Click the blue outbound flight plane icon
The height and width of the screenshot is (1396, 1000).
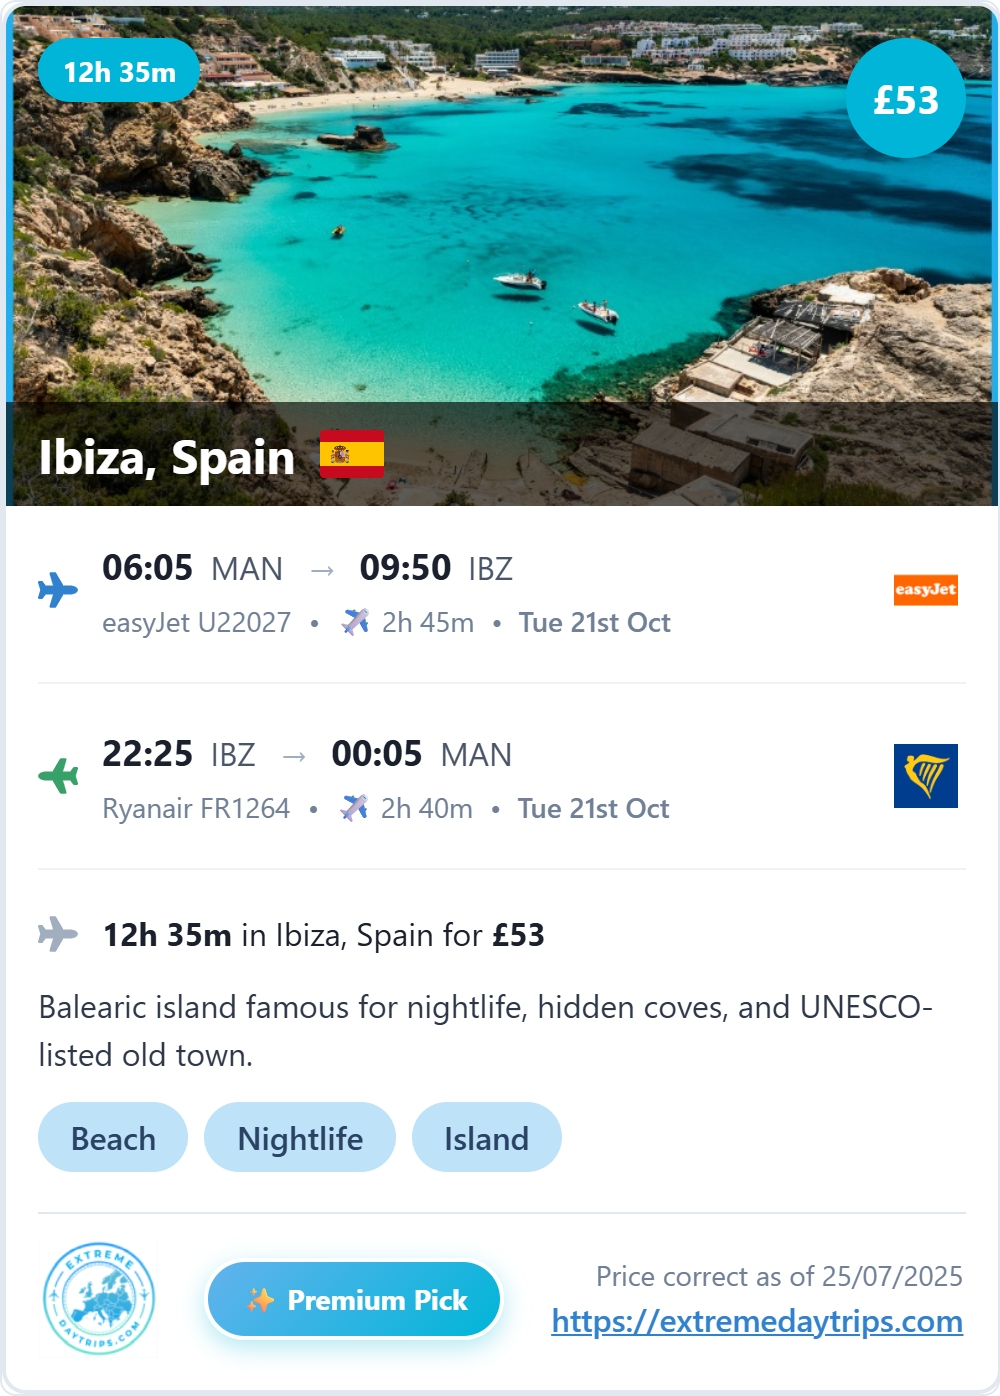(58, 590)
